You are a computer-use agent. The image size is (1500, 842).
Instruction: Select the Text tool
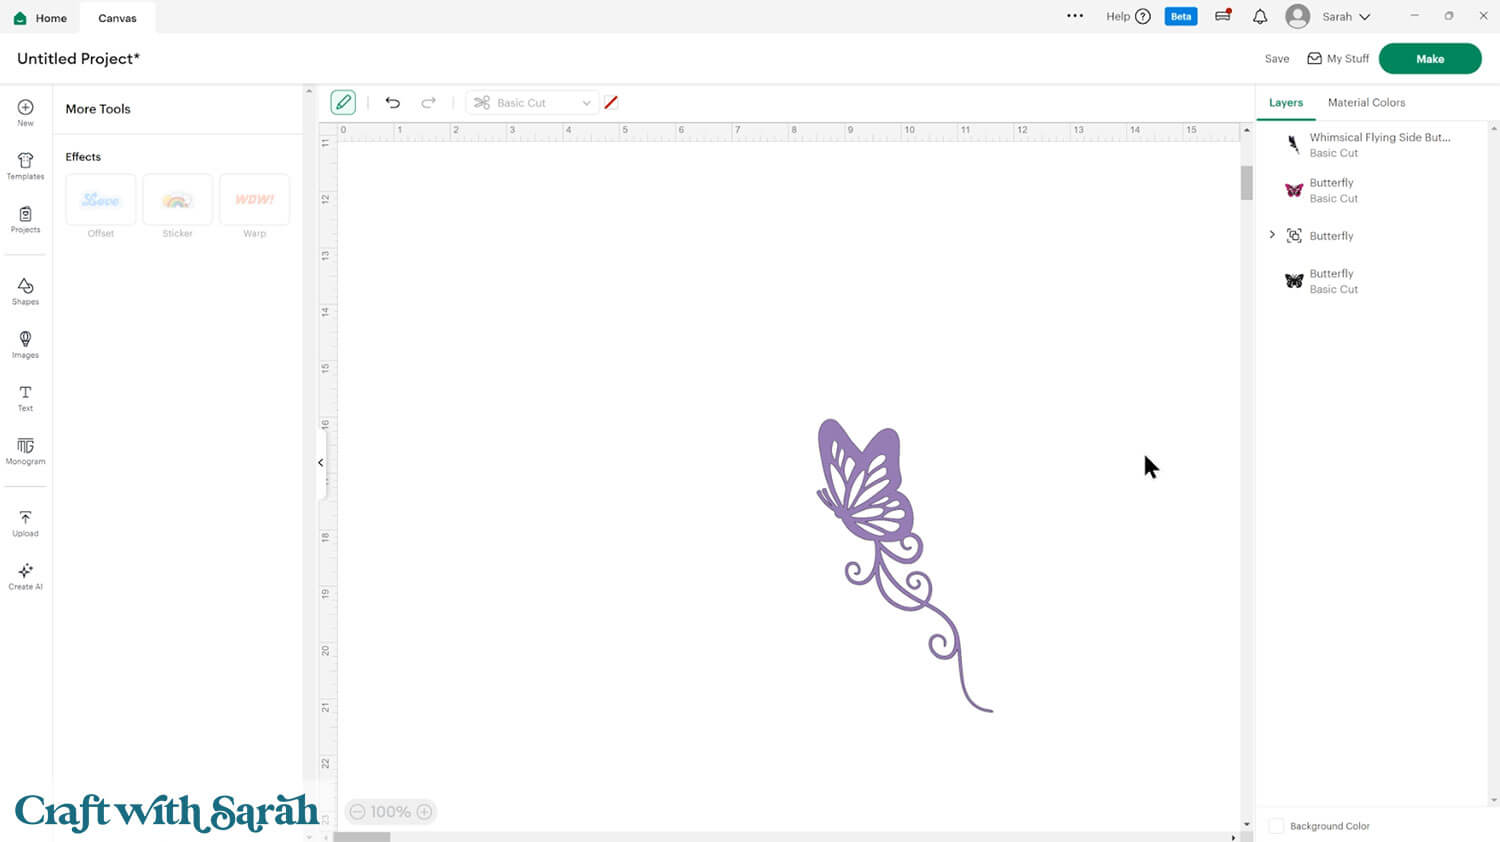(x=25, y=398)
